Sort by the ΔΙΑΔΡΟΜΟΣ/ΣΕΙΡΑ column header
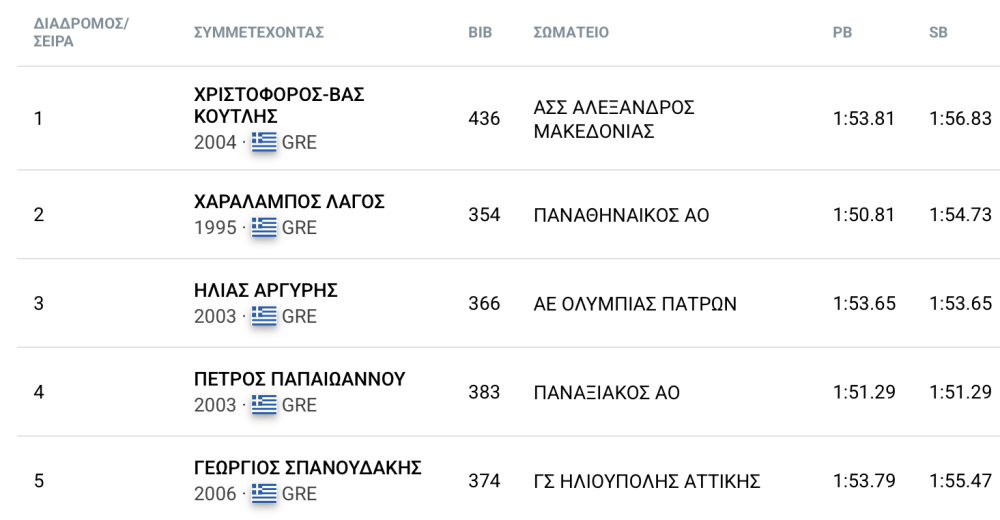The height and width of the screenshot is (520, 1000). coord(81,32)
